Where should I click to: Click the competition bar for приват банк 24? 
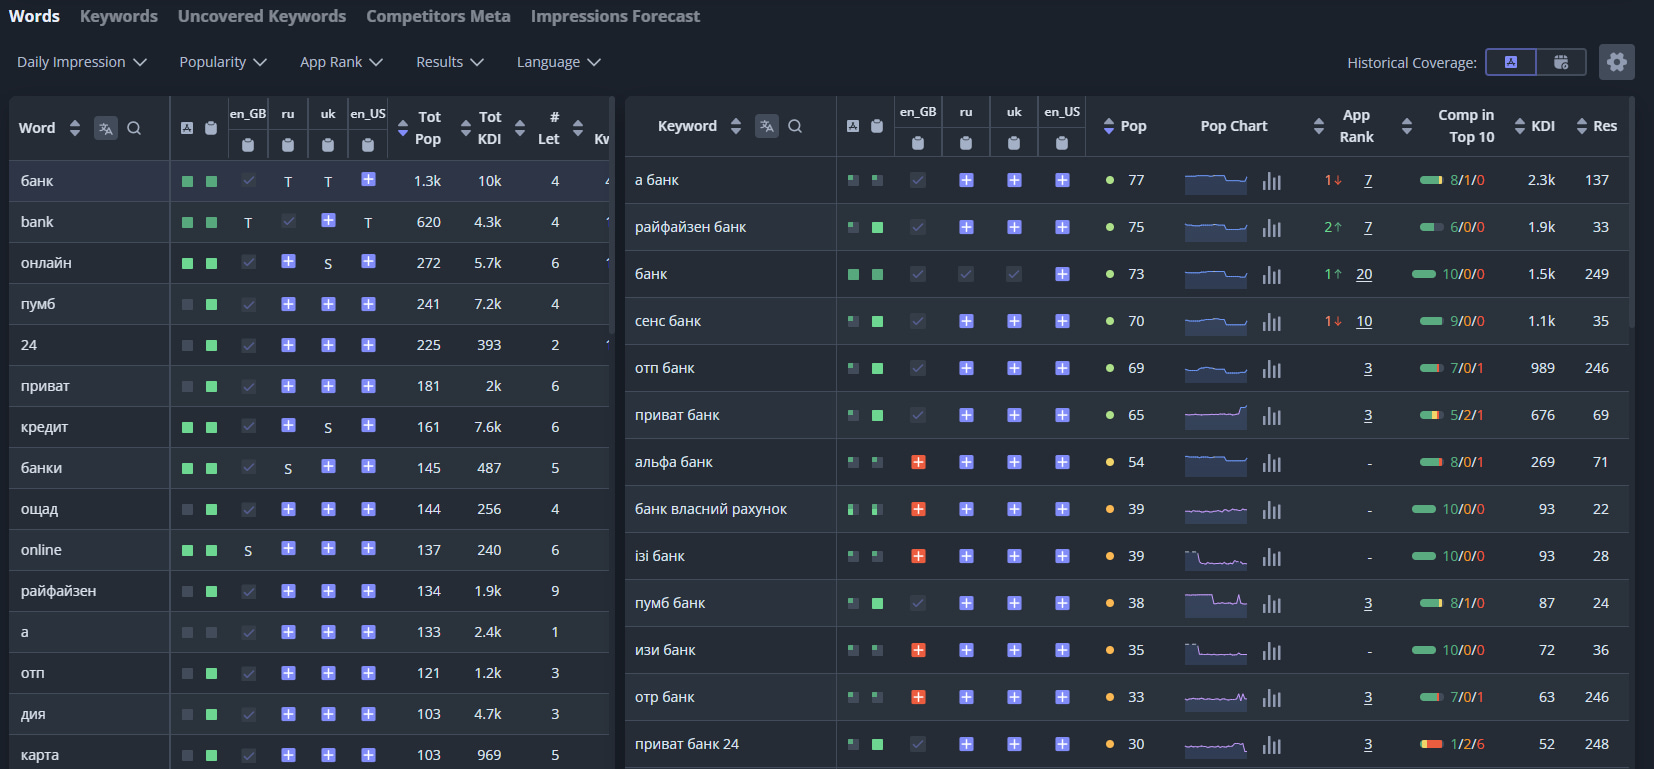1431,744
